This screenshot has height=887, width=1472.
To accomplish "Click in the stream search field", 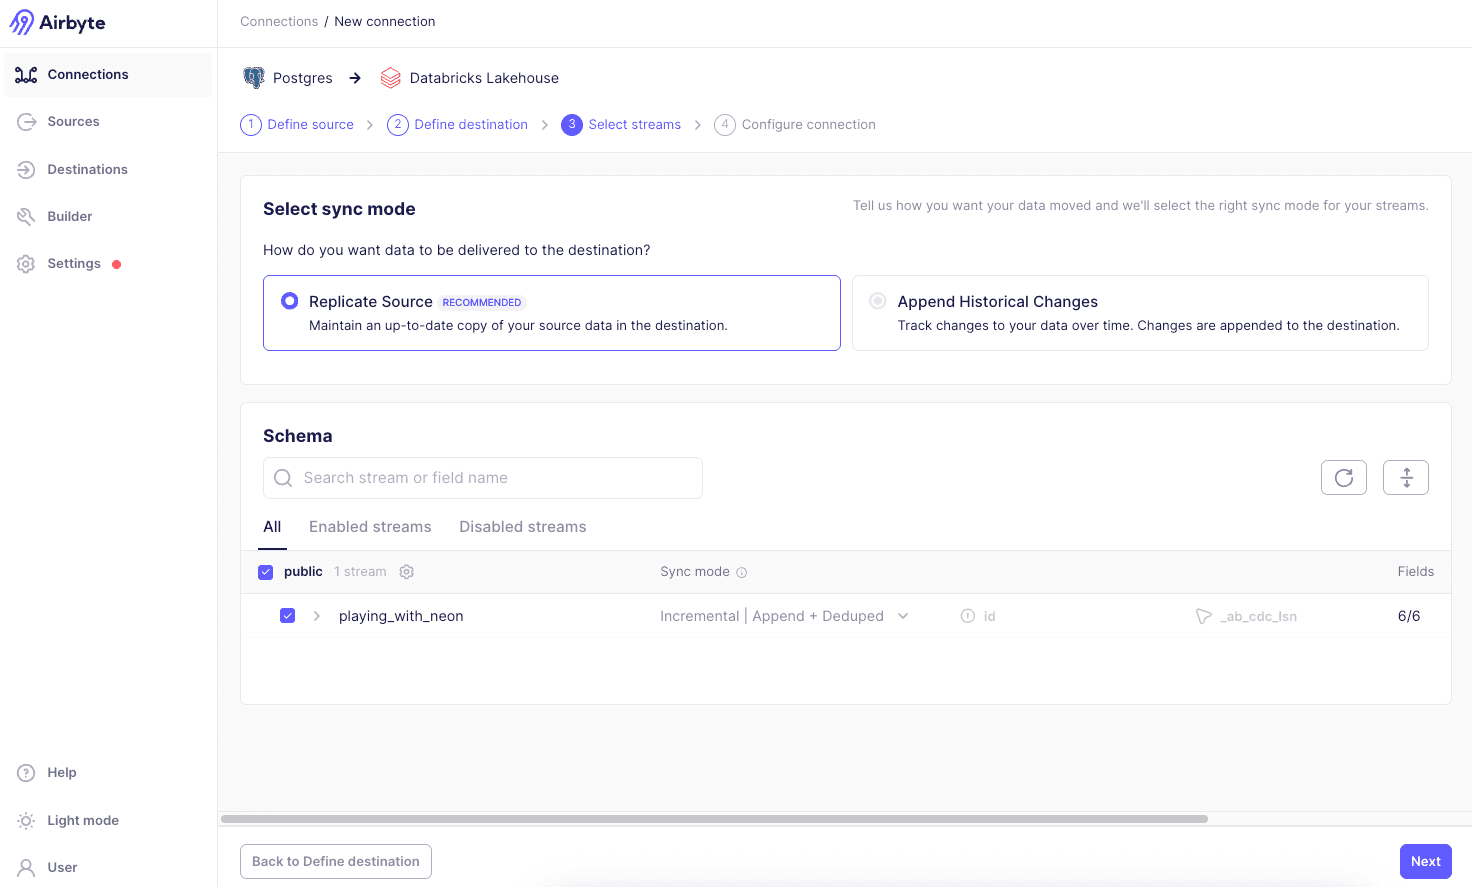I will pos(482,478).
